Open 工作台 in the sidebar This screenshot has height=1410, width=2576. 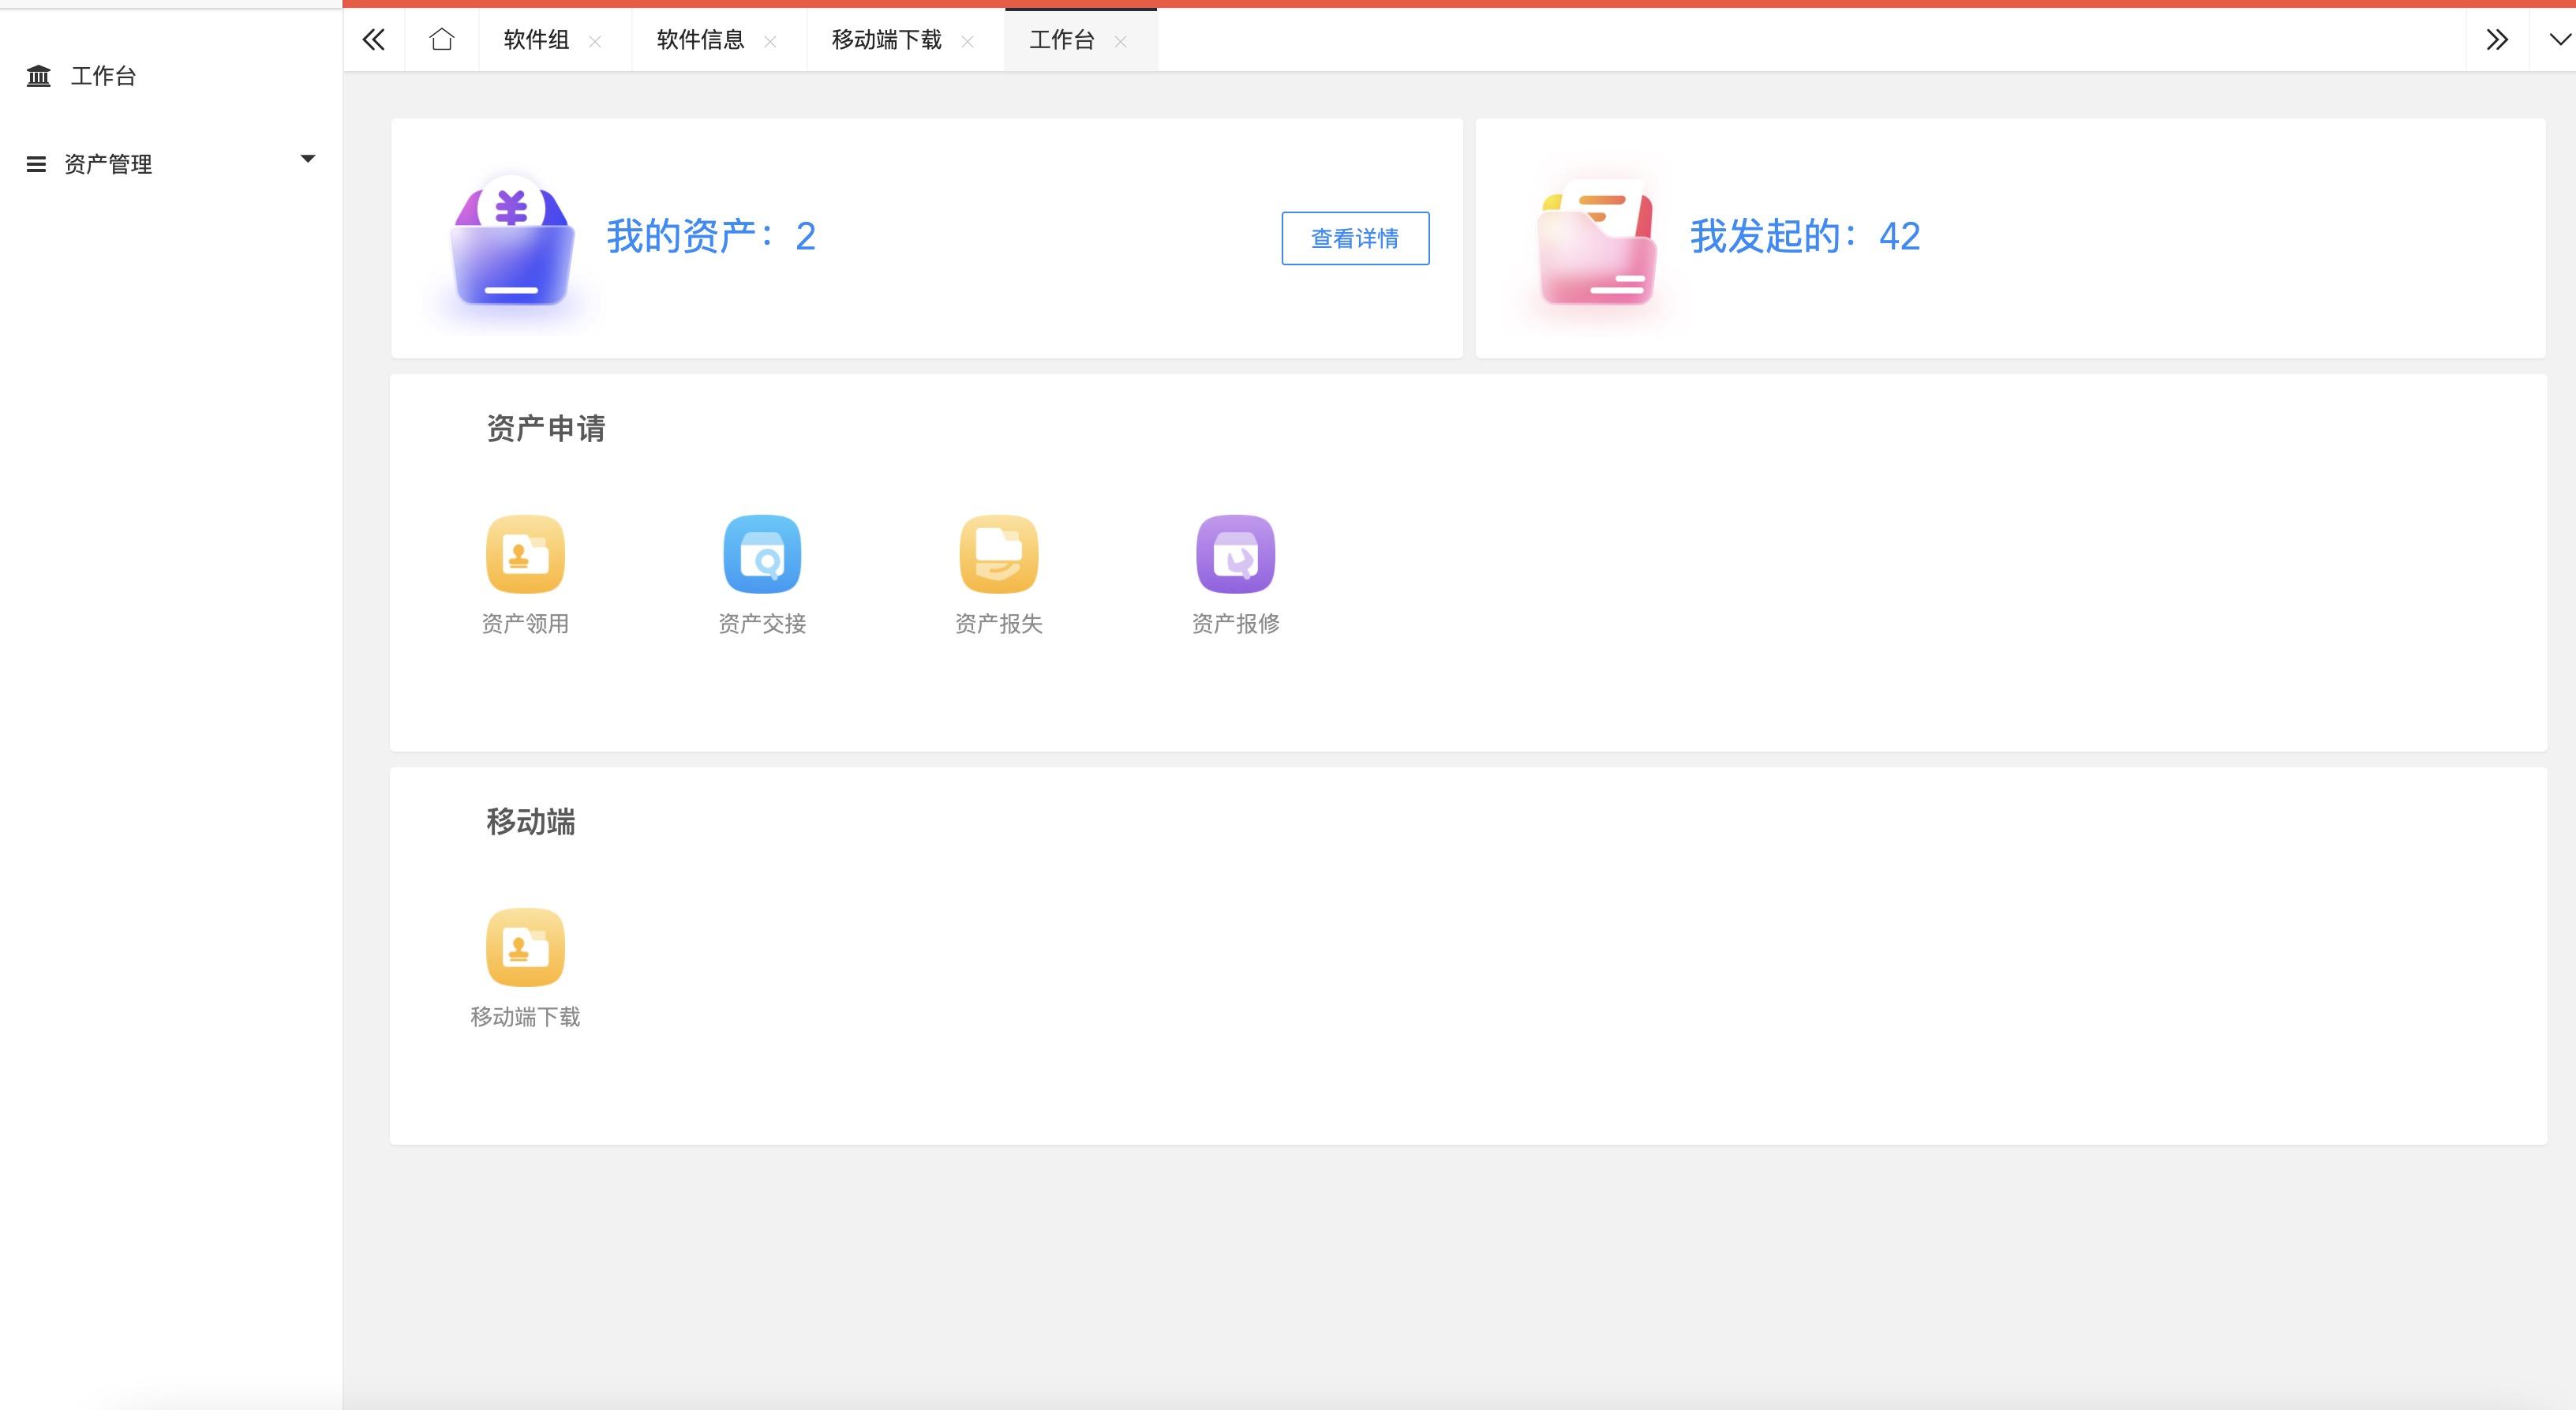(103, 76)
